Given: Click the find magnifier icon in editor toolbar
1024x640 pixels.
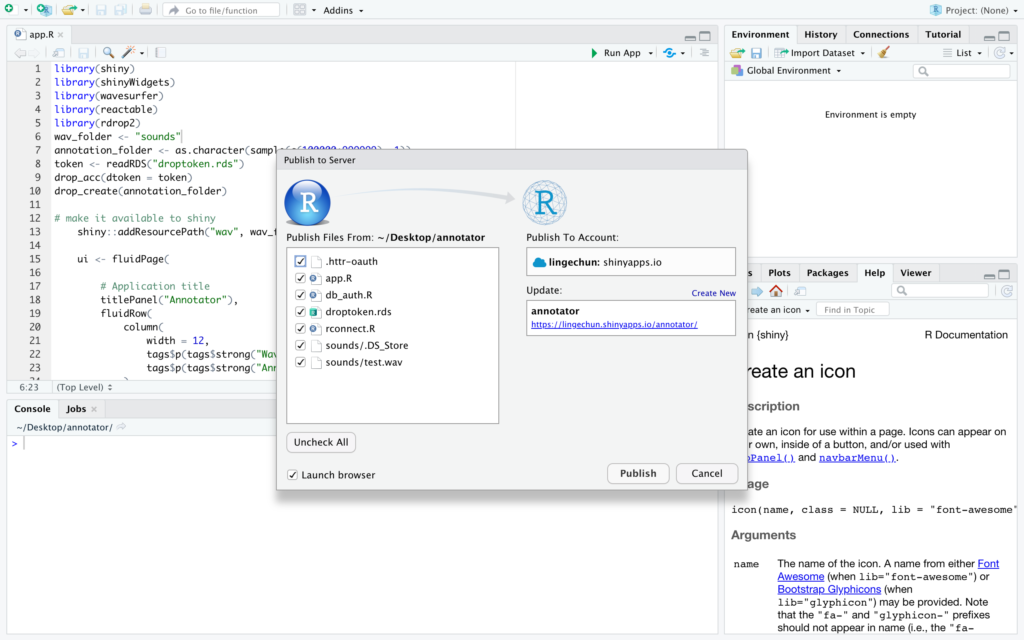Looking at the screenshot, I should tap(108, 53).
